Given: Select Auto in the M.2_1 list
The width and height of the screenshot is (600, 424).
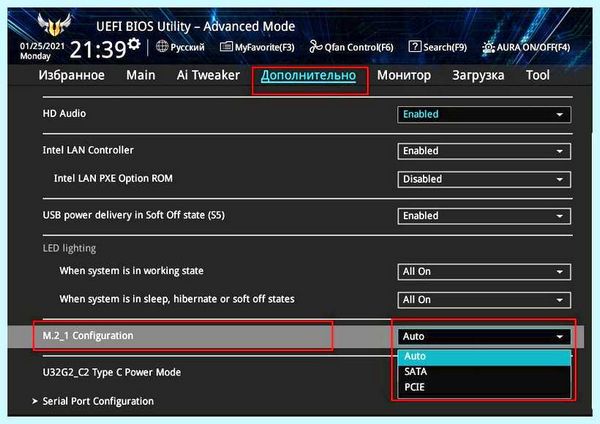Looking at the screenshot, I should (x=484, y=357).
